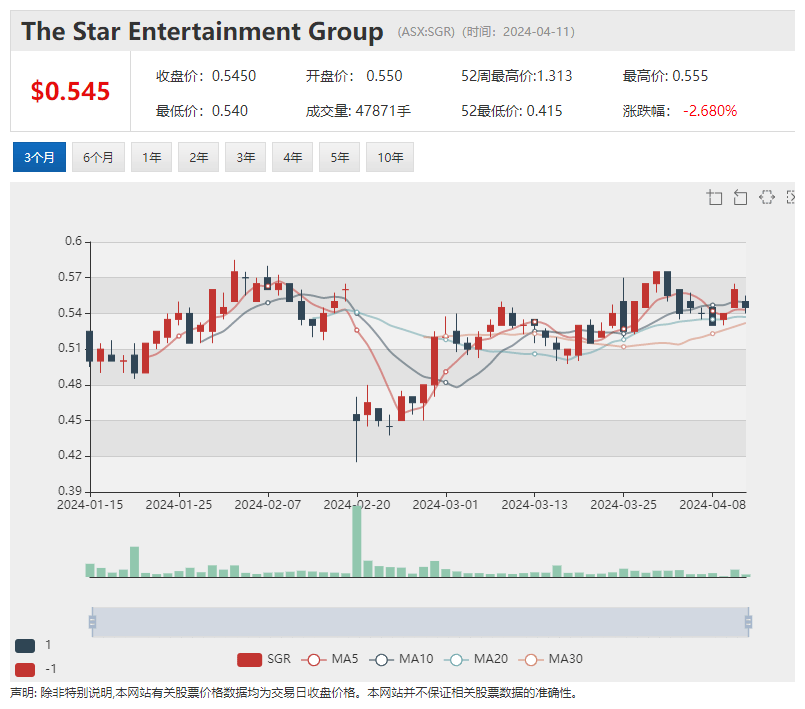This screenshot has width=805, height=709.
Task: Toggle the SGR candlestick series in legend
Action: (x=264, y=659)
